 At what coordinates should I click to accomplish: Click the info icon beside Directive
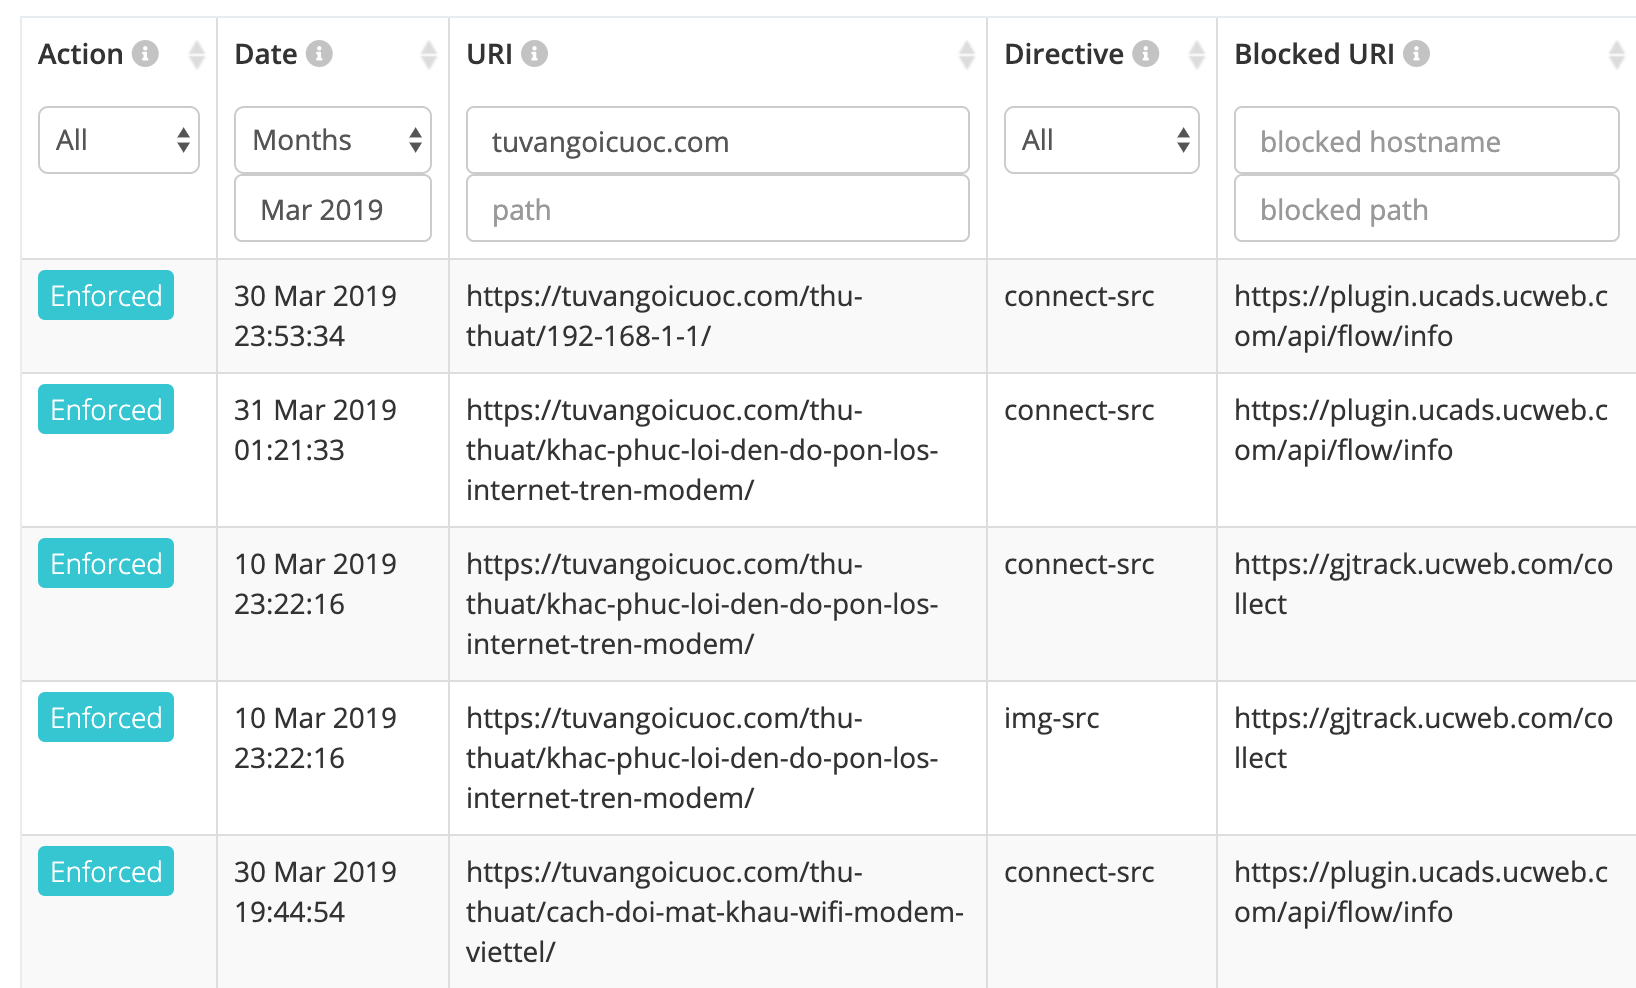(1146, 53)
